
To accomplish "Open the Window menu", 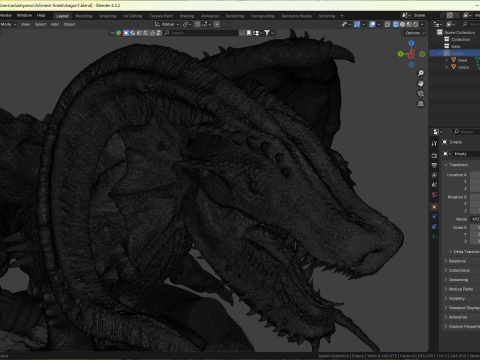I will pos(24,15).
